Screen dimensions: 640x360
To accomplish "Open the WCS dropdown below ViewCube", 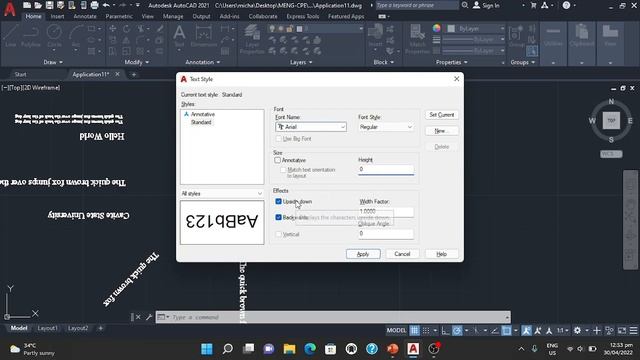I will (x=611, y=154).
